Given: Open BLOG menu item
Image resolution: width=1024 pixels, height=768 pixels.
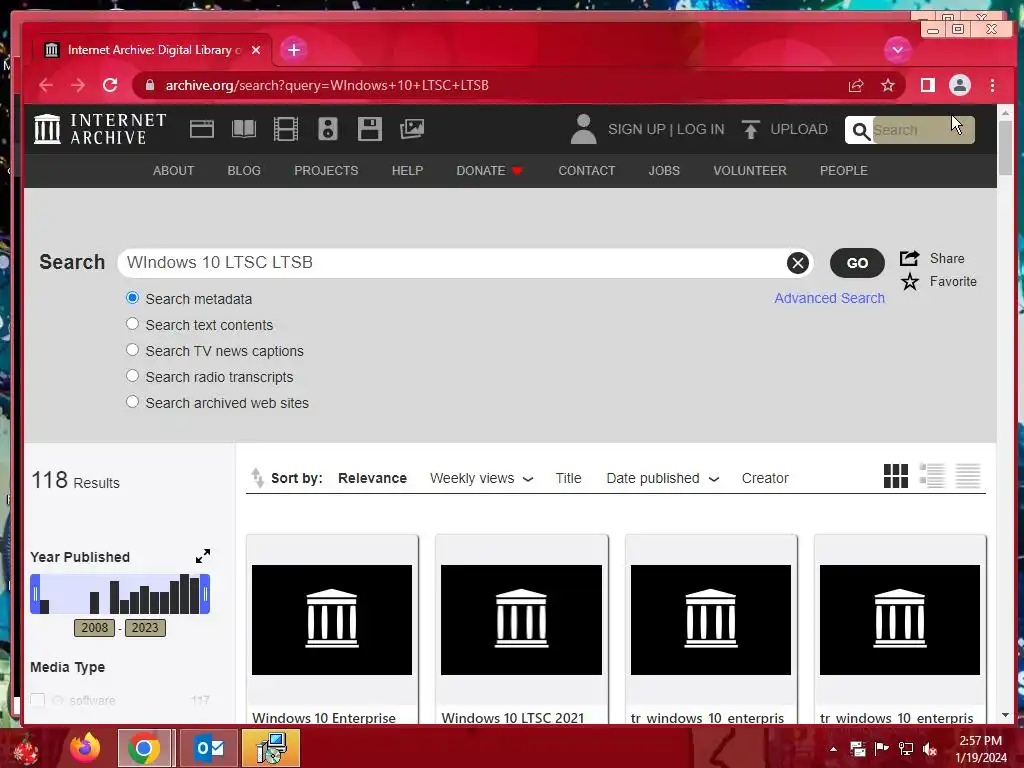Looking at the screenshot, I should (x=244, y=170).
